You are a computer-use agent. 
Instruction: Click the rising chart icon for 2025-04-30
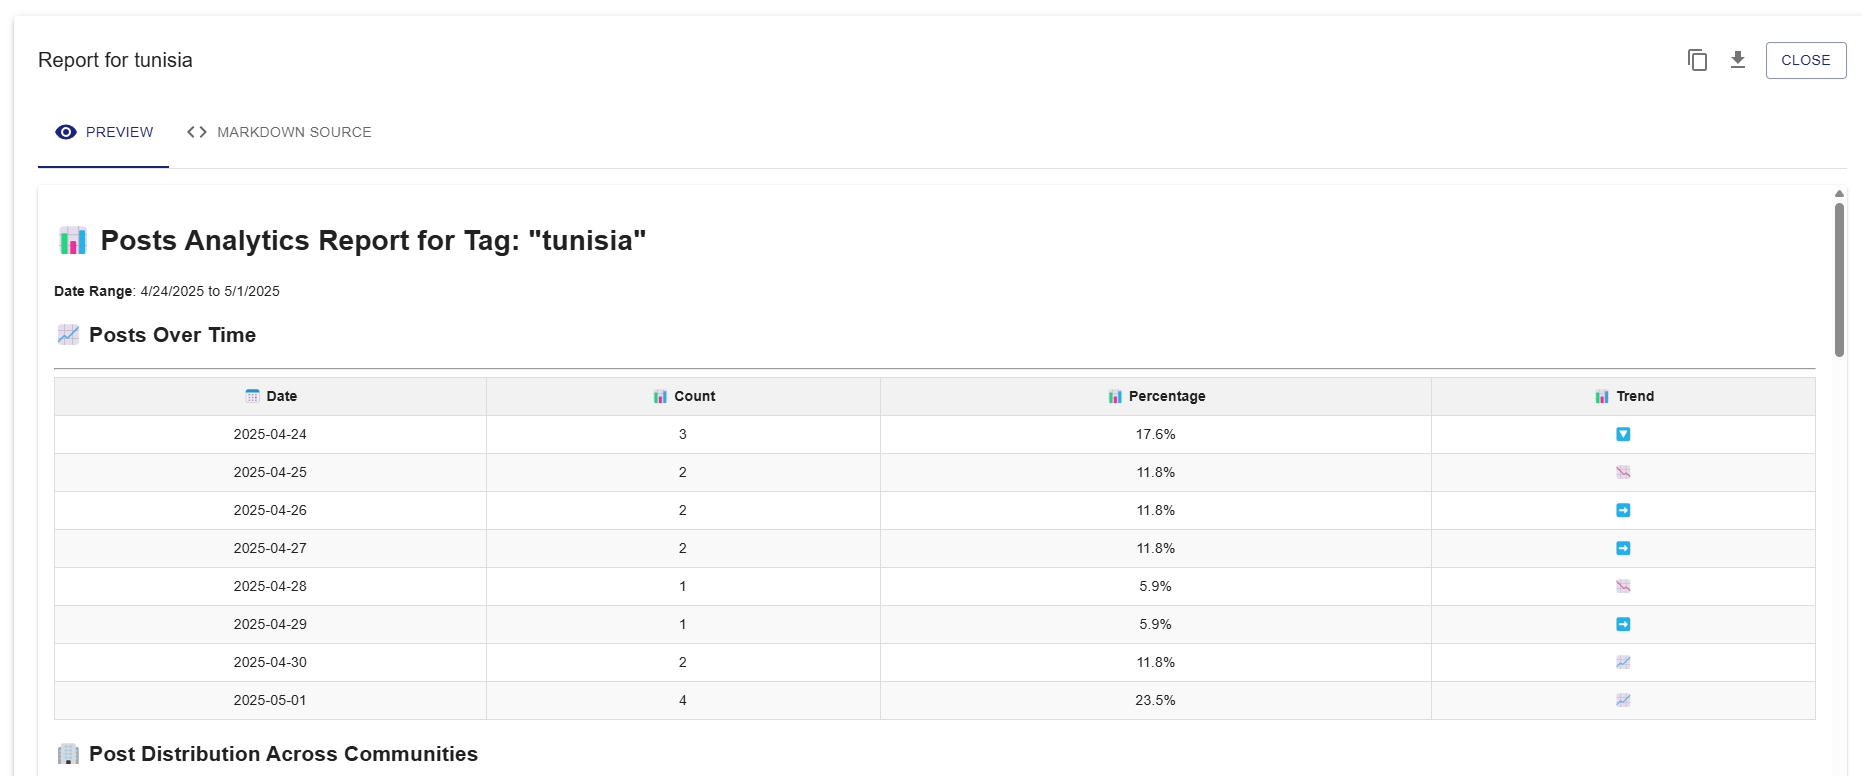1623,662
